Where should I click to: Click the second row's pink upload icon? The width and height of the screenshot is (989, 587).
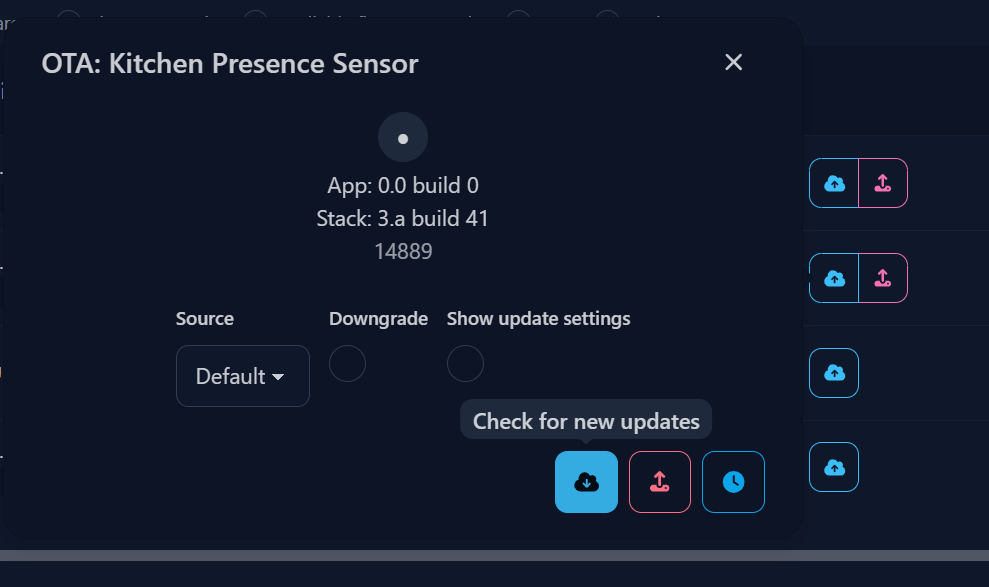point(883,278)
